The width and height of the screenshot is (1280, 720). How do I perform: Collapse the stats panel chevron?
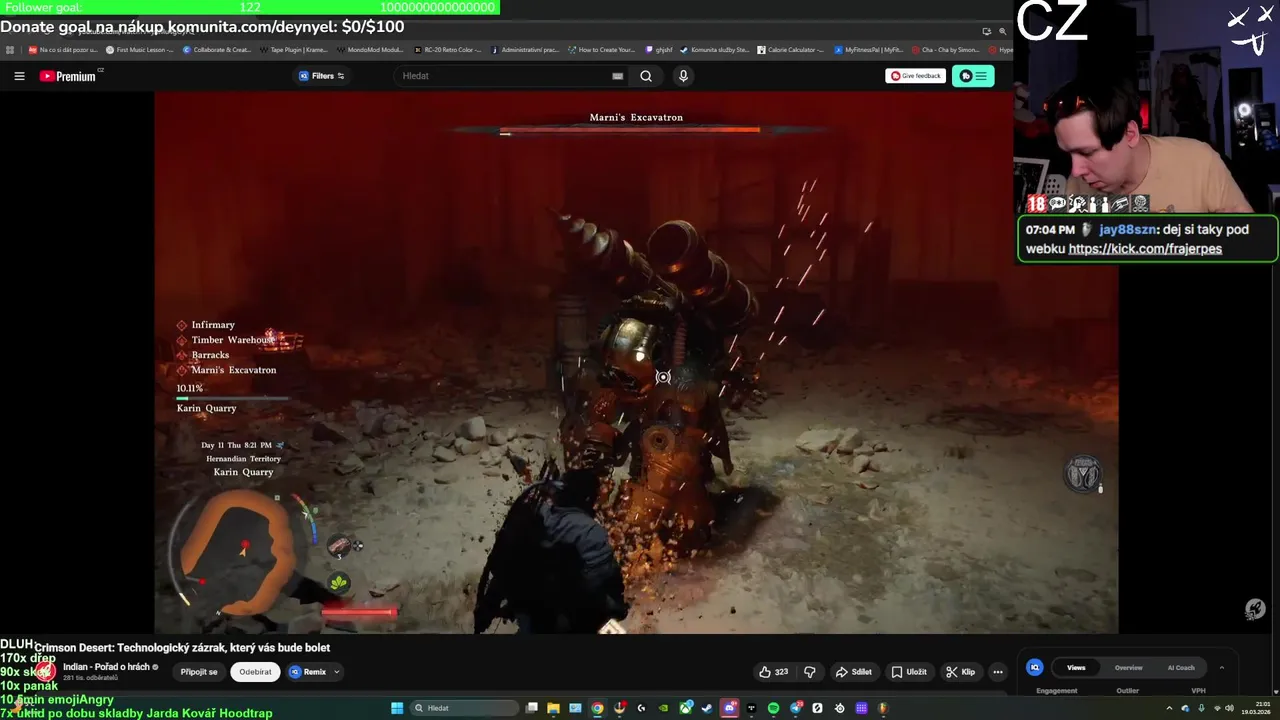1221,667
